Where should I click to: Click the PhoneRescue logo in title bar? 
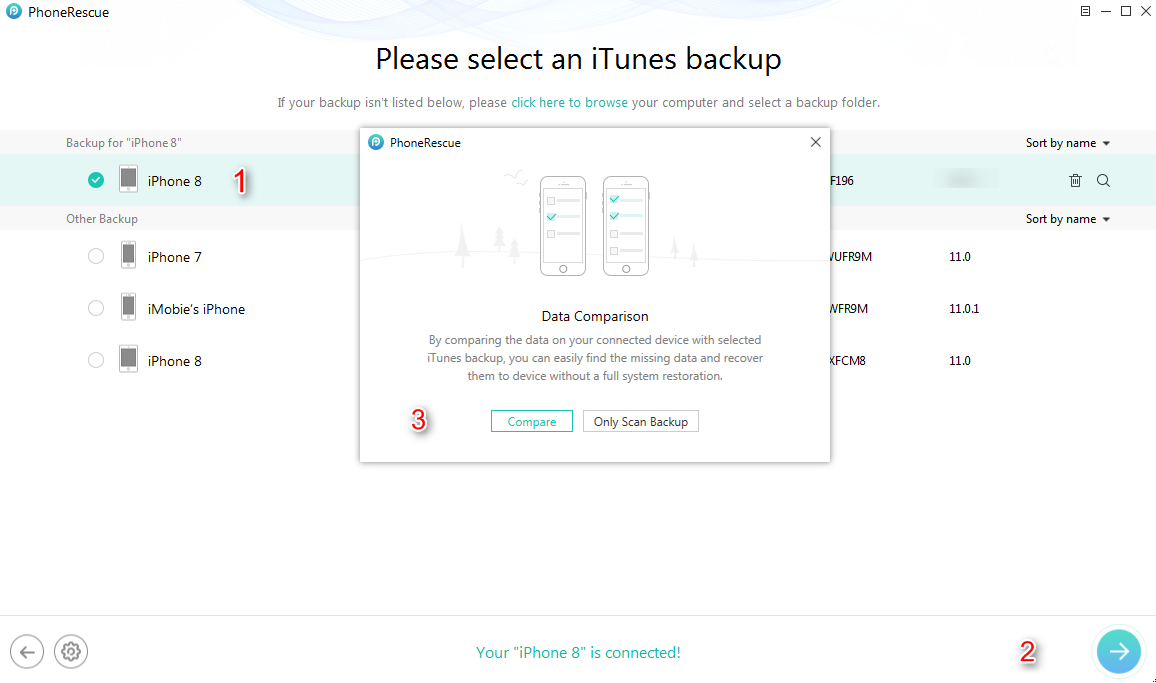click(x=14, y=12)
